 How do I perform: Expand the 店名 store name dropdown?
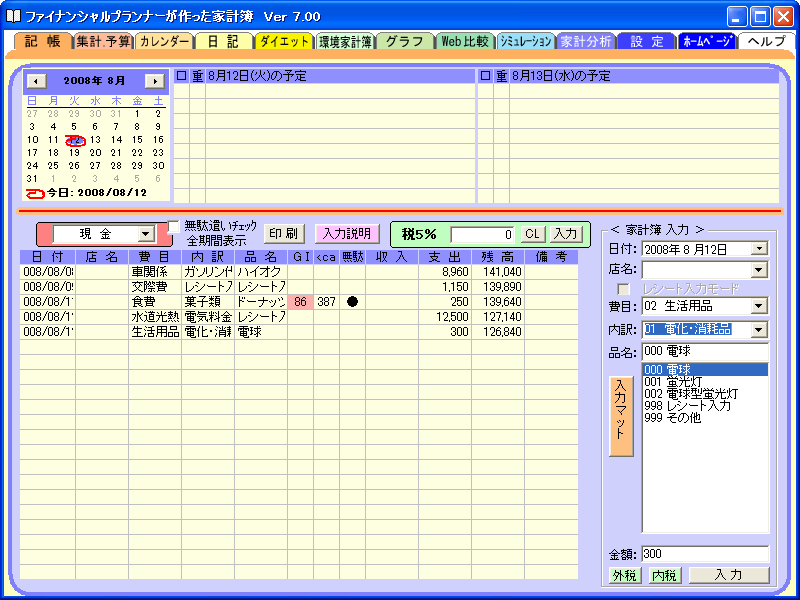click(x=760, y=269)
